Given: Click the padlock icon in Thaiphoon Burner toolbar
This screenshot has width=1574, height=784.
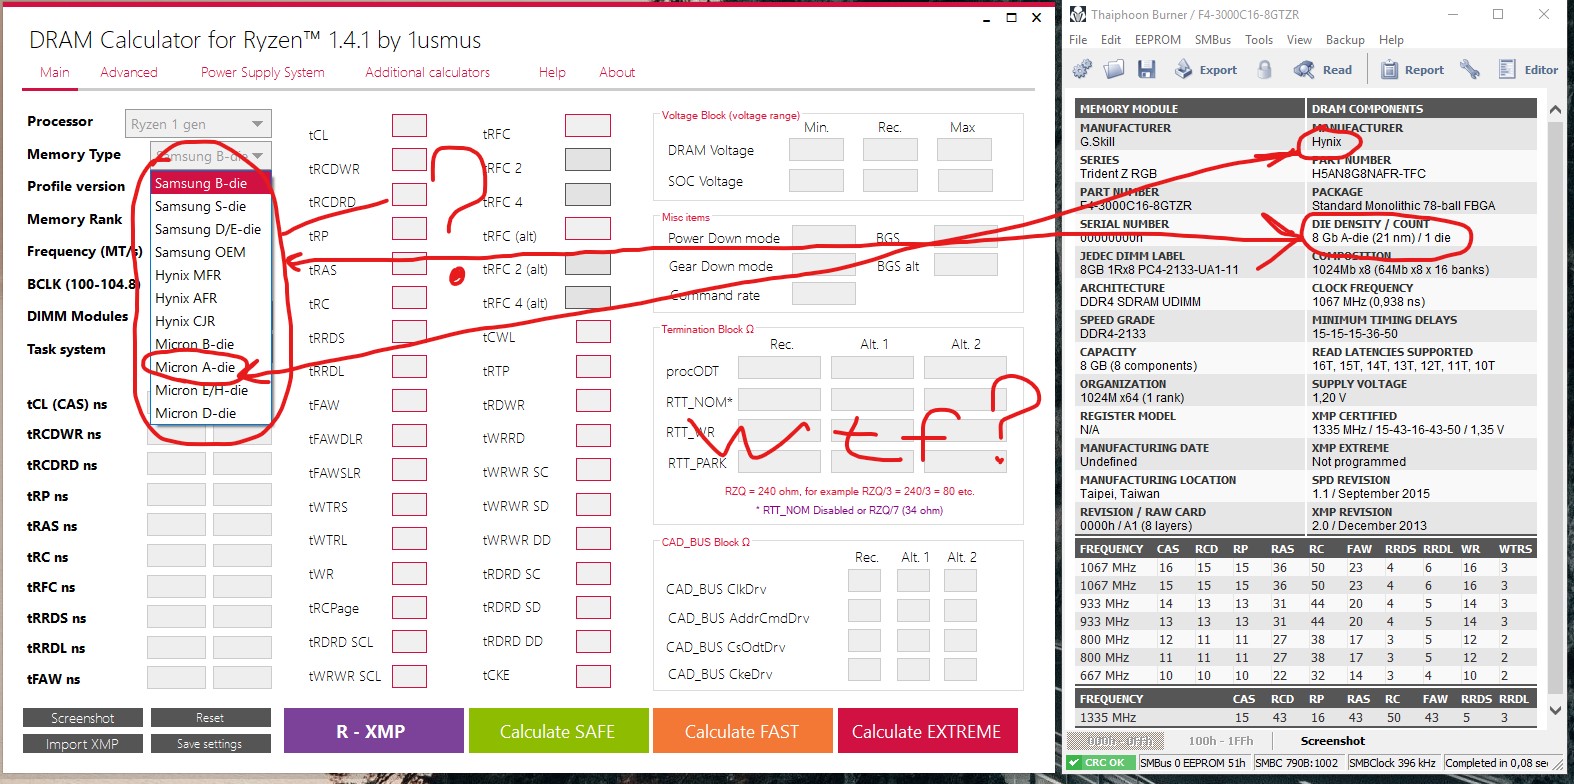Looking at the screenshot, I should point(1265,69).
